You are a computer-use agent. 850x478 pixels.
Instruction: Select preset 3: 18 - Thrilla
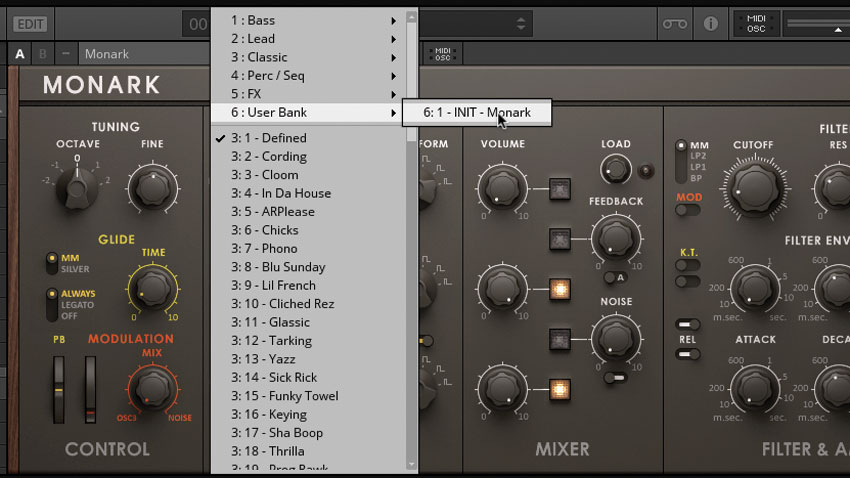(x=309, y=451)
